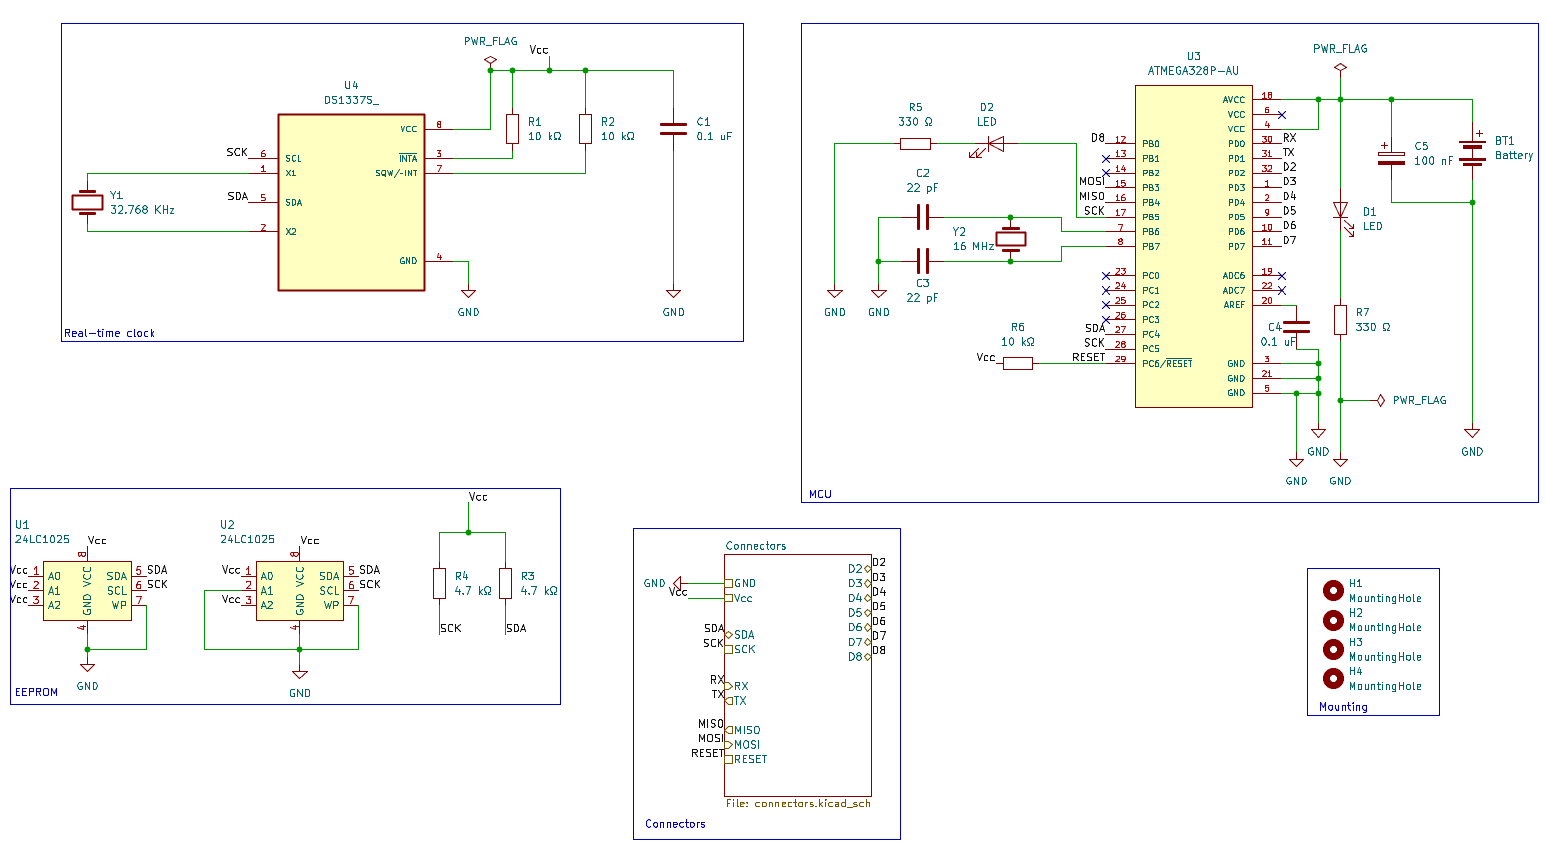This screenshot has height=850, width=1545.
Task: Click the 'Battery' value text of BT1
Action: (x=1514, y=155)
